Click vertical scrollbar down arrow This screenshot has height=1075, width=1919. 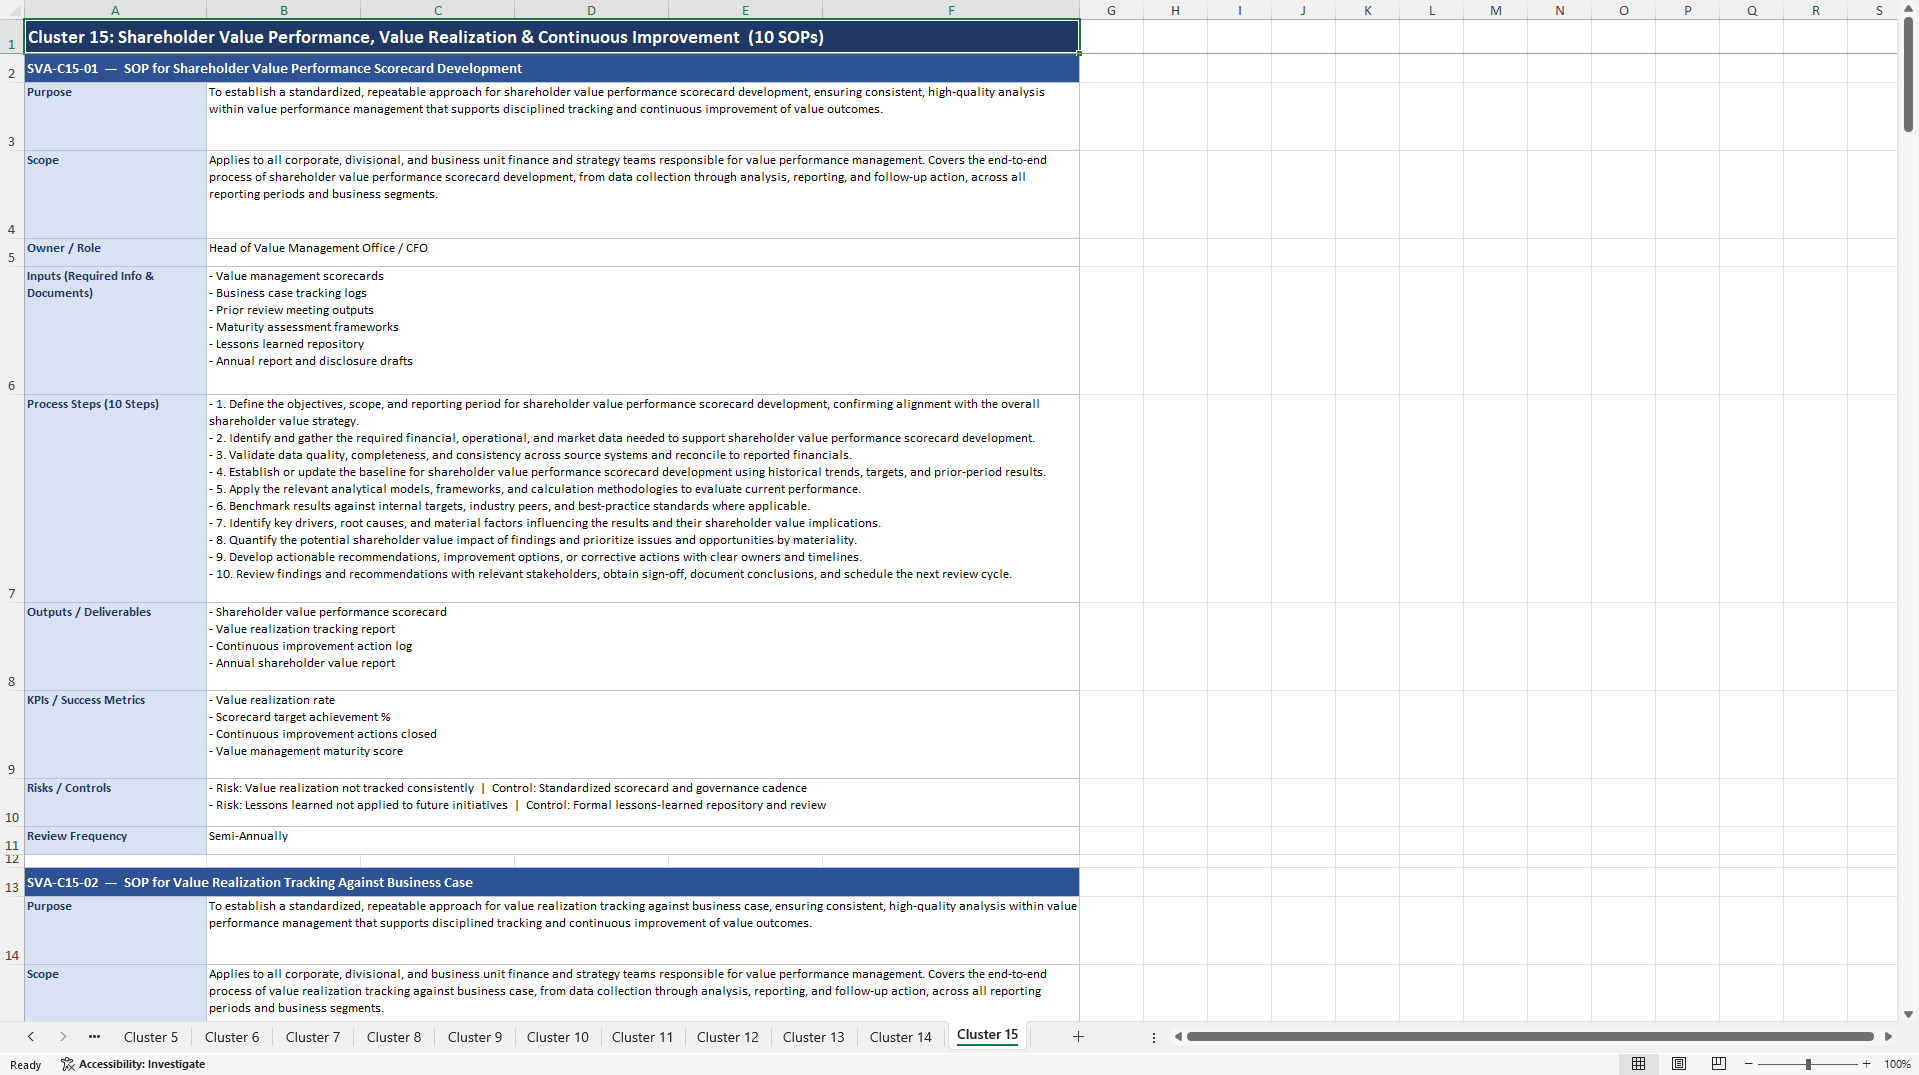pyautogui.click(x=1908, y=1014)
